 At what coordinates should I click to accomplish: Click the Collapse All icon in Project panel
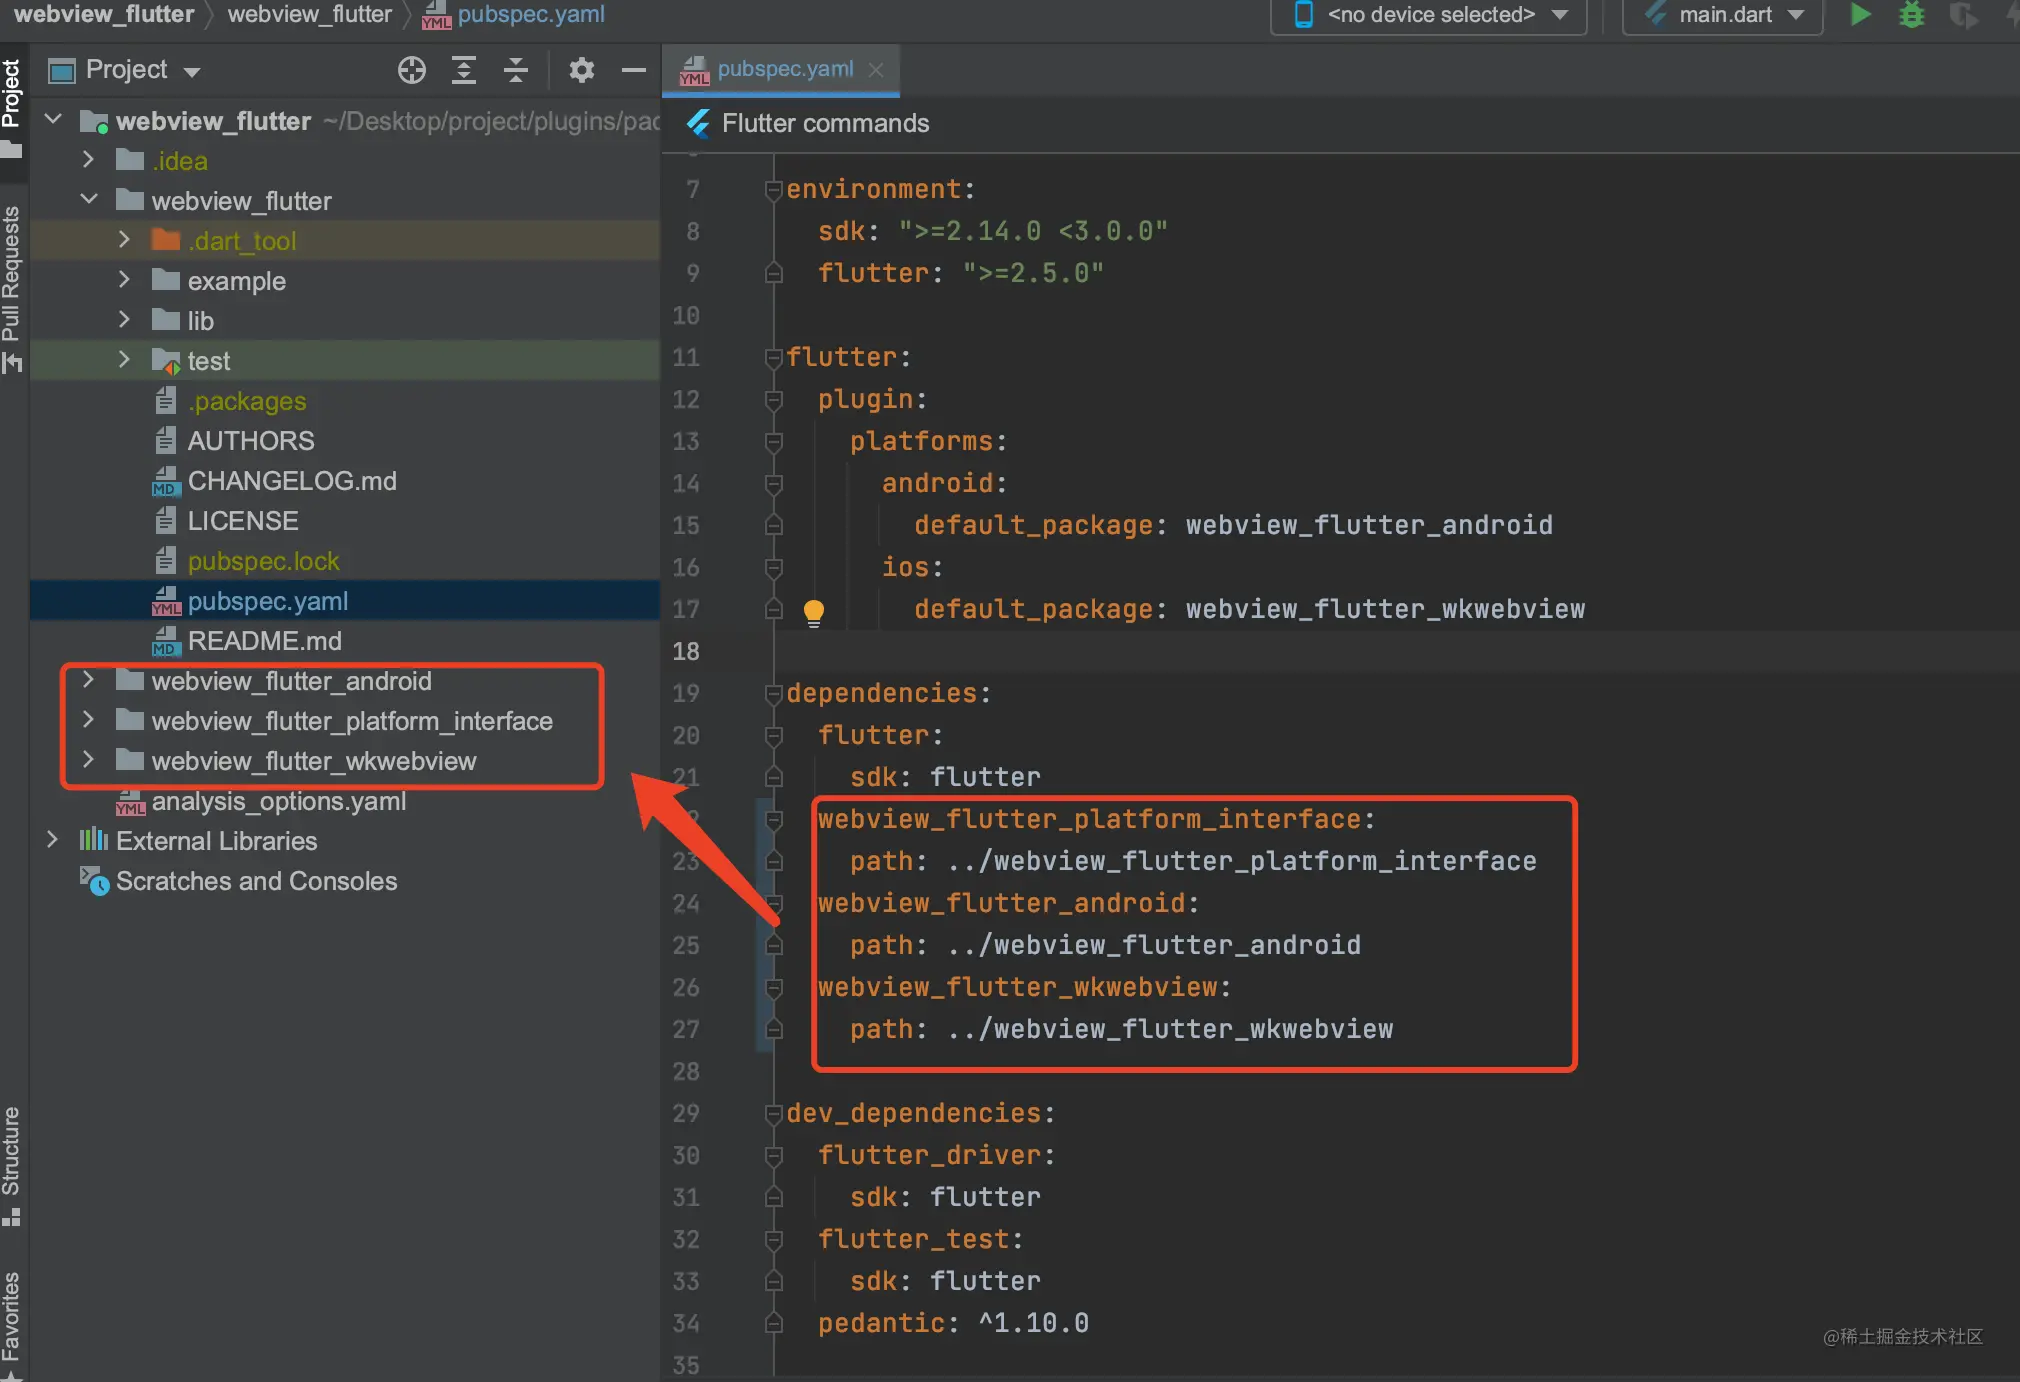tap(516, 70)
